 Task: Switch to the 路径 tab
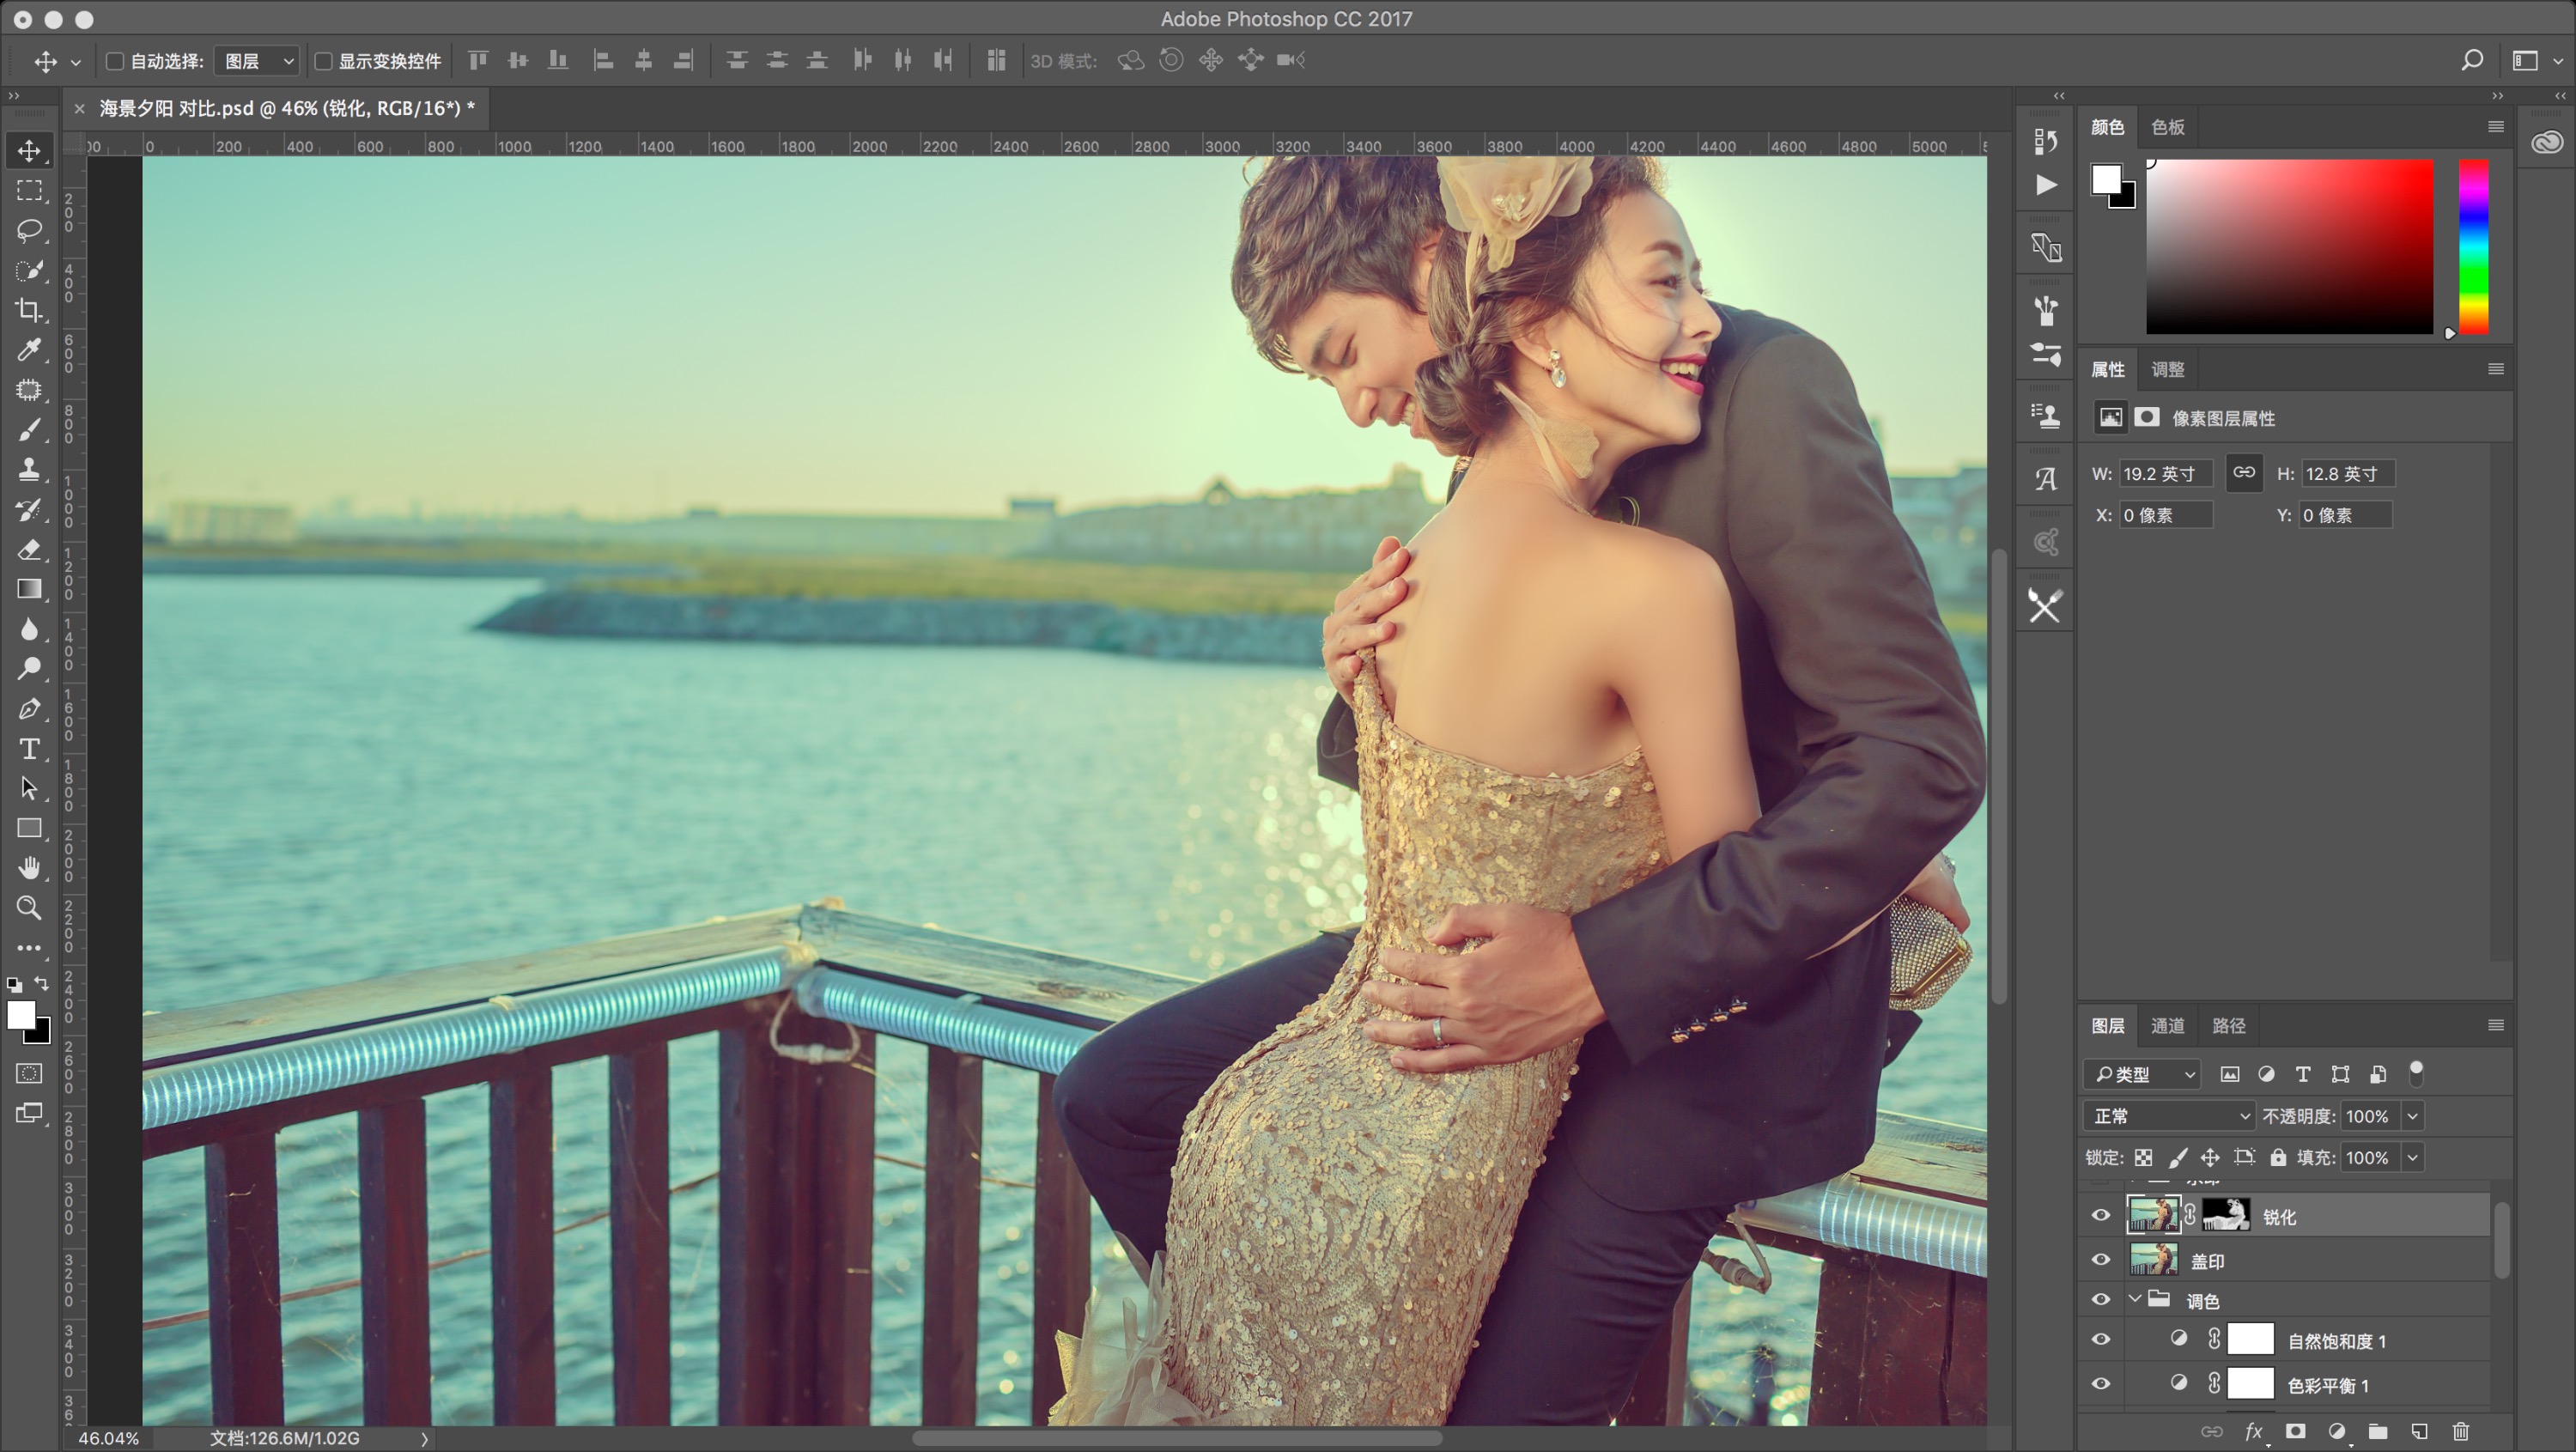click(2229, 1025)
